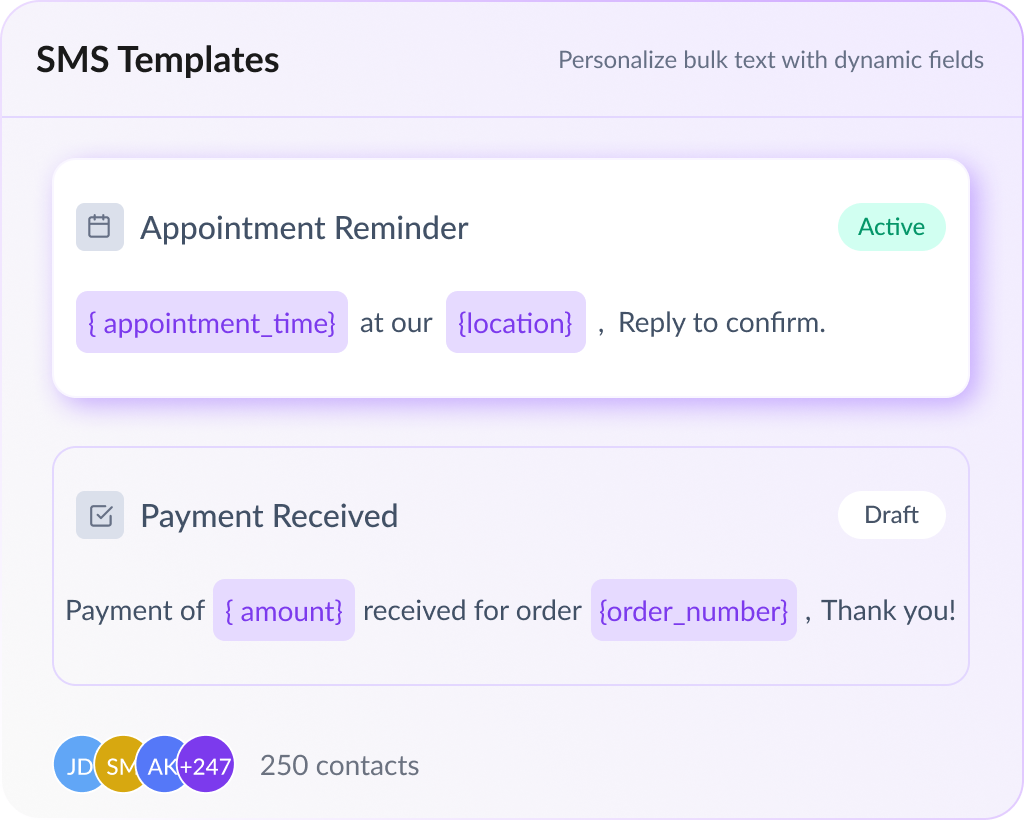This screenshot has width=1024, height=820.
Task: Open the Payment Received template title
Action: (269, 516)
